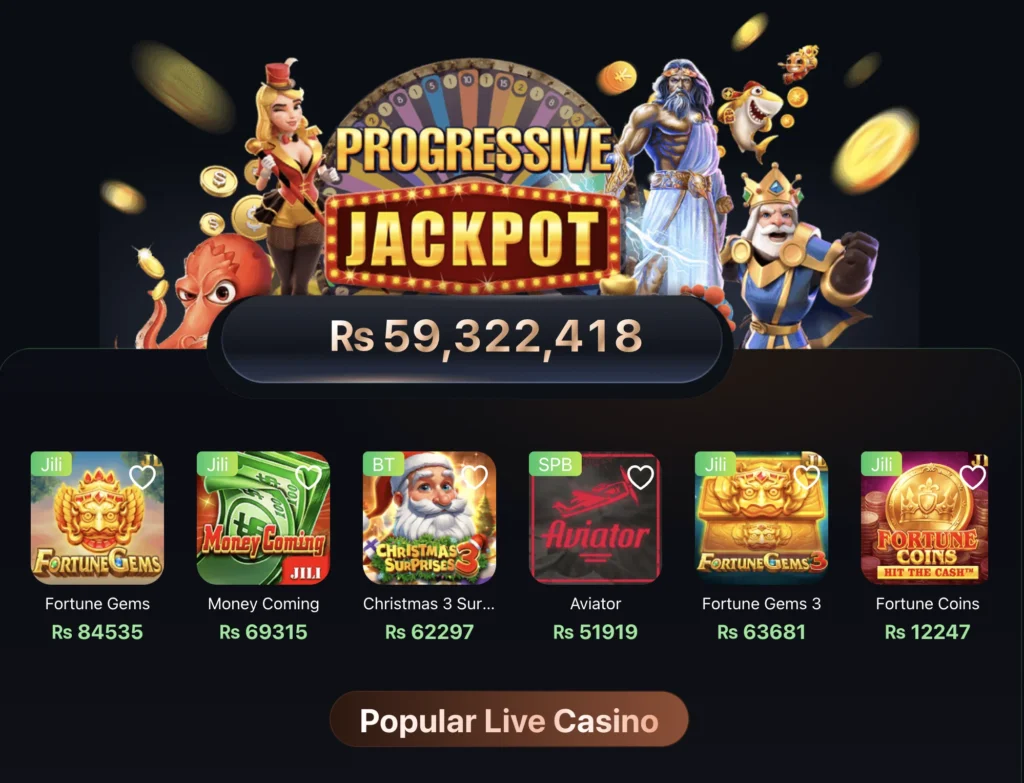Click the Aviator game title text
Viewport: 1024px width, 783px height.
click(595, 603)
